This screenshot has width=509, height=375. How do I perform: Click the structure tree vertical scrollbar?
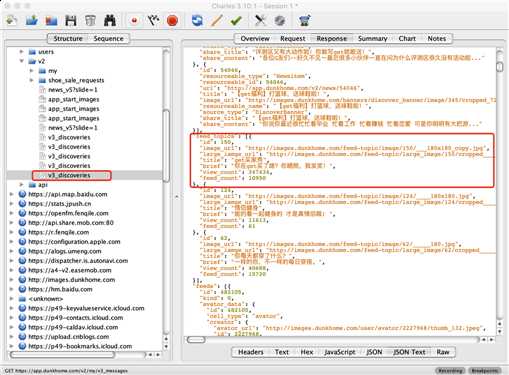[166, 145]
